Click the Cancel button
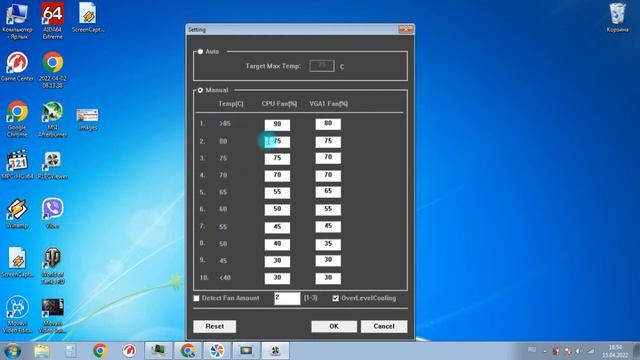The width and height of the screenshot is (640, 360). coord(384,326)
